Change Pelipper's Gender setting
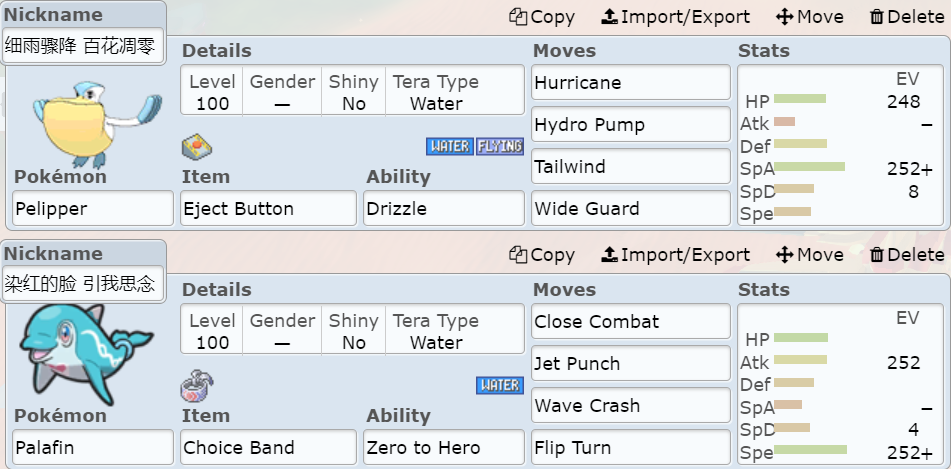 (x=282, y=92)
